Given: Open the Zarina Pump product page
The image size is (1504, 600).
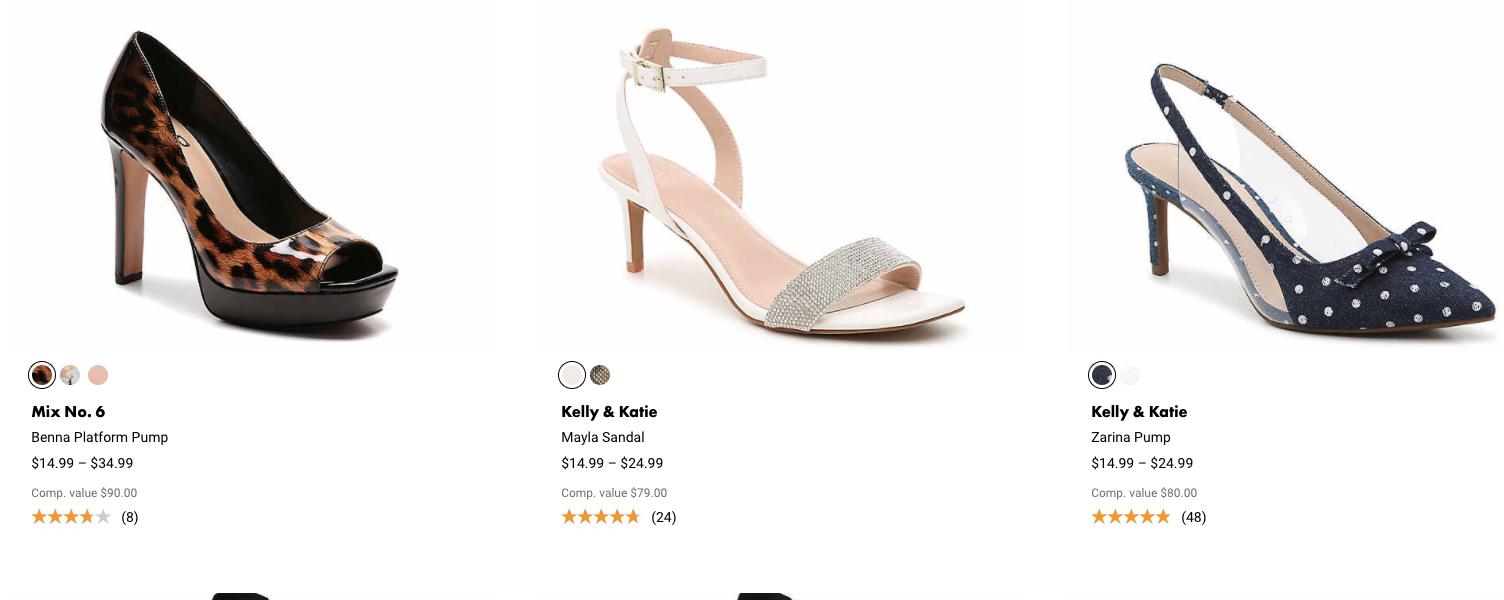Looking at the screenshot, I should pyautogui.click(x=1130, y=437).
